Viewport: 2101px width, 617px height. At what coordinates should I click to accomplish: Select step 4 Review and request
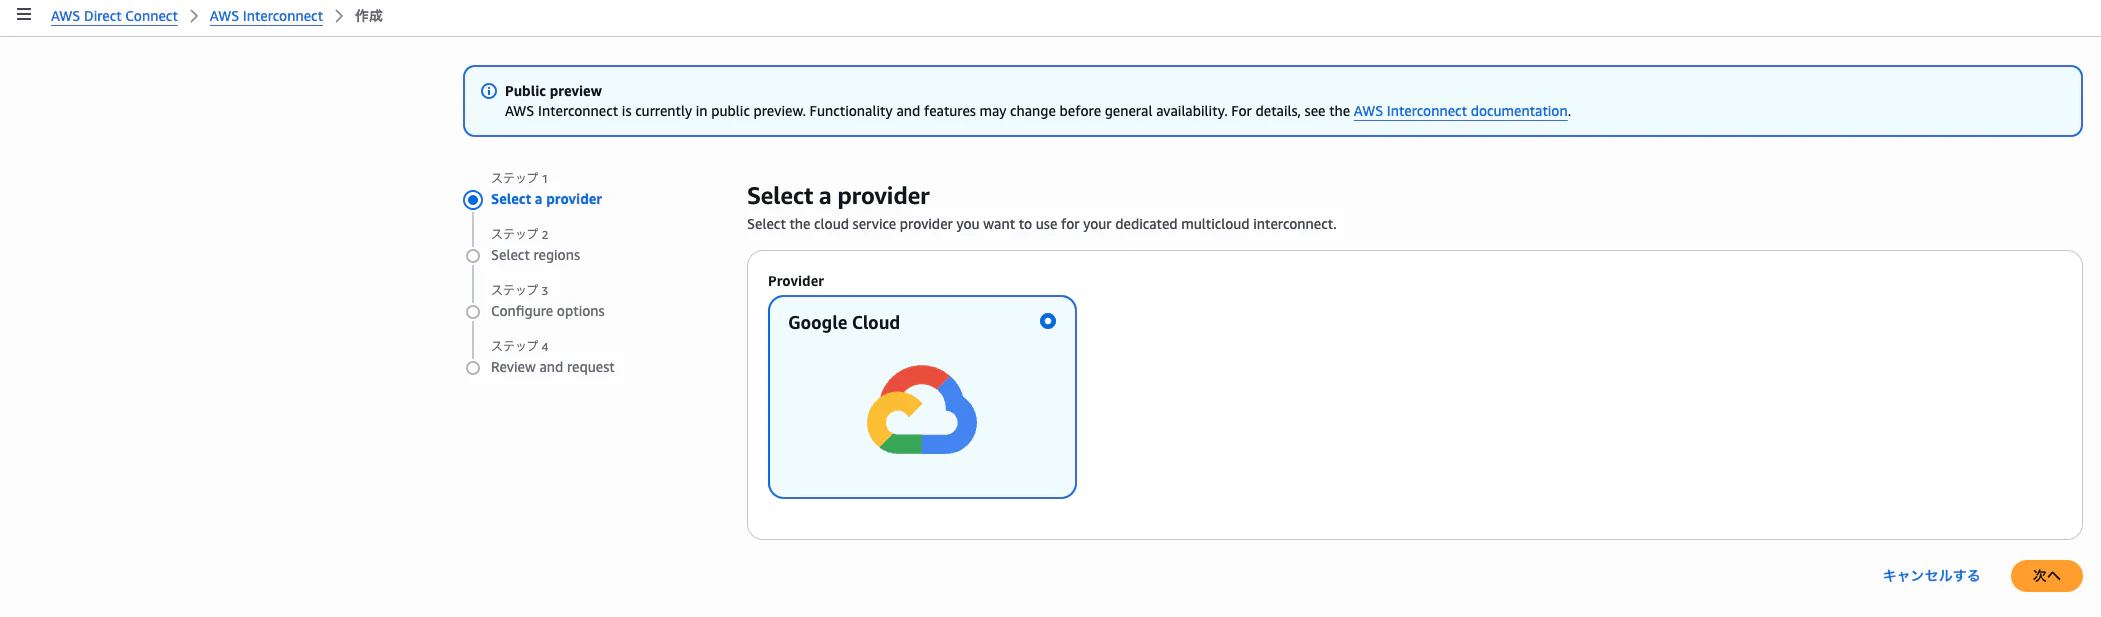[x=552, y=367]
